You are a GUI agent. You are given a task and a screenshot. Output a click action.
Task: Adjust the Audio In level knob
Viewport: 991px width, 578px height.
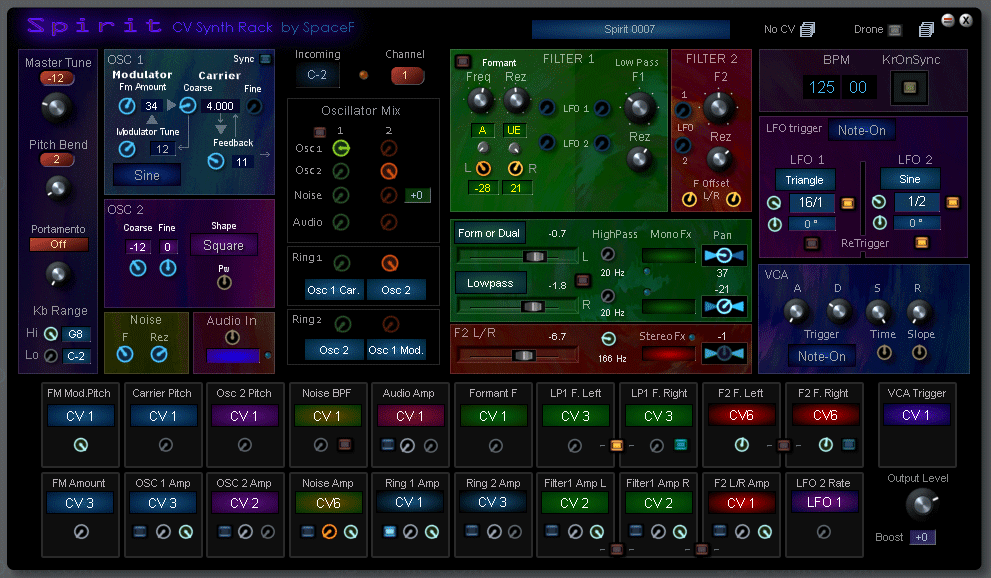(232, 337)
